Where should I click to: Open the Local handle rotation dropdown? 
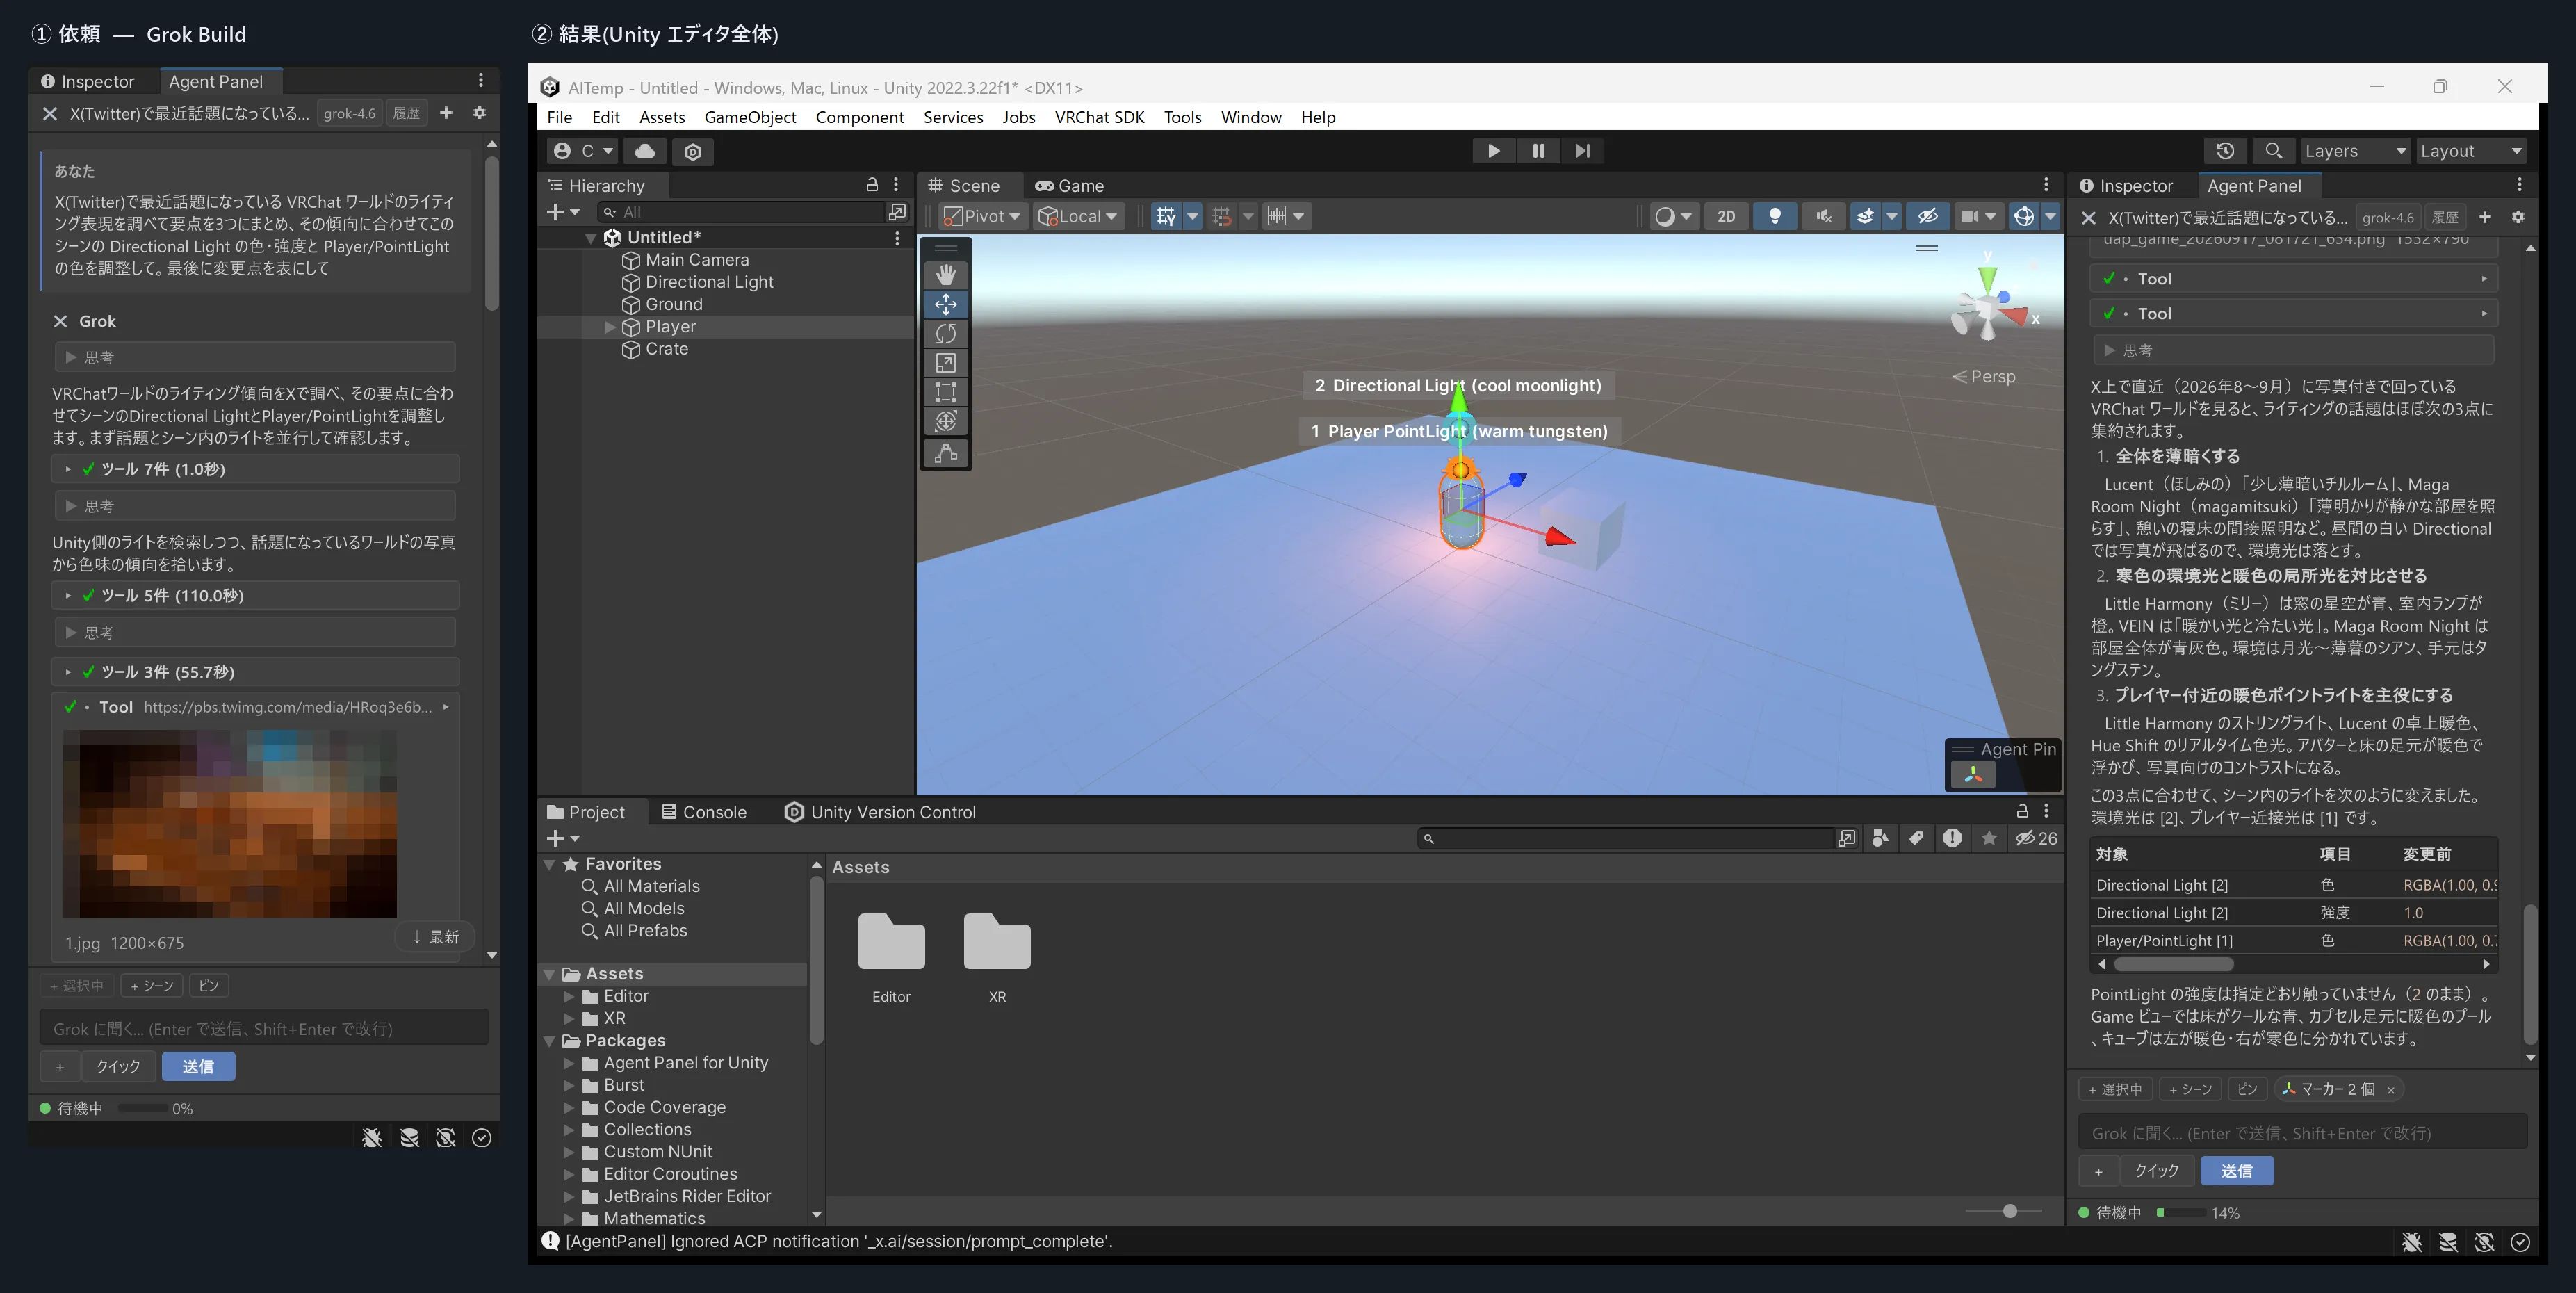tap(1078, 216)
